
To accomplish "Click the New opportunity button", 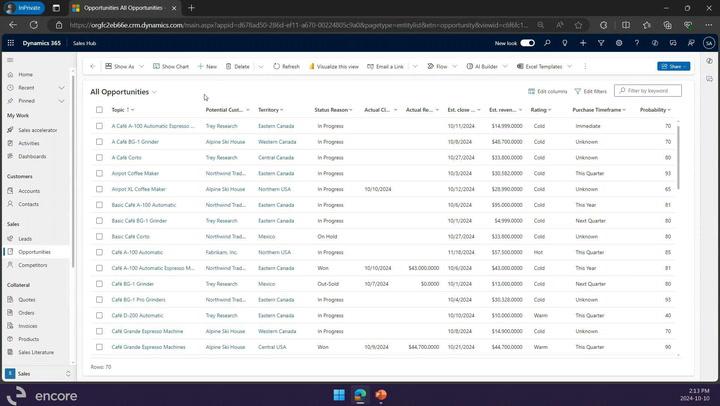I will coord(207,66).
